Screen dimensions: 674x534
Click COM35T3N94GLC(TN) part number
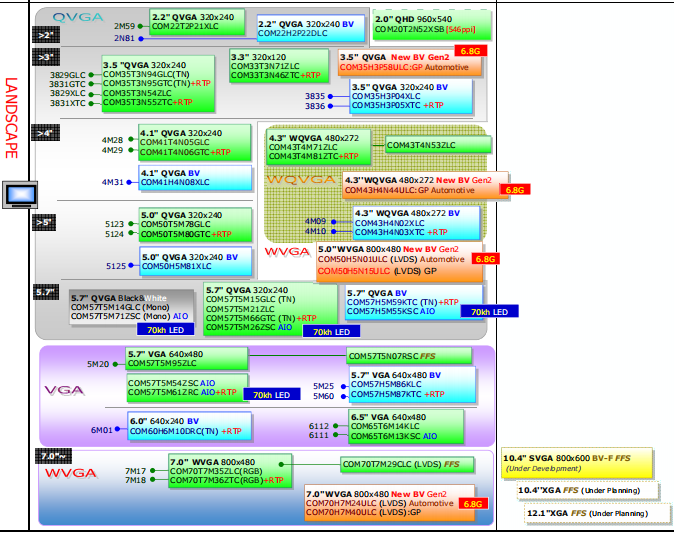146,74
